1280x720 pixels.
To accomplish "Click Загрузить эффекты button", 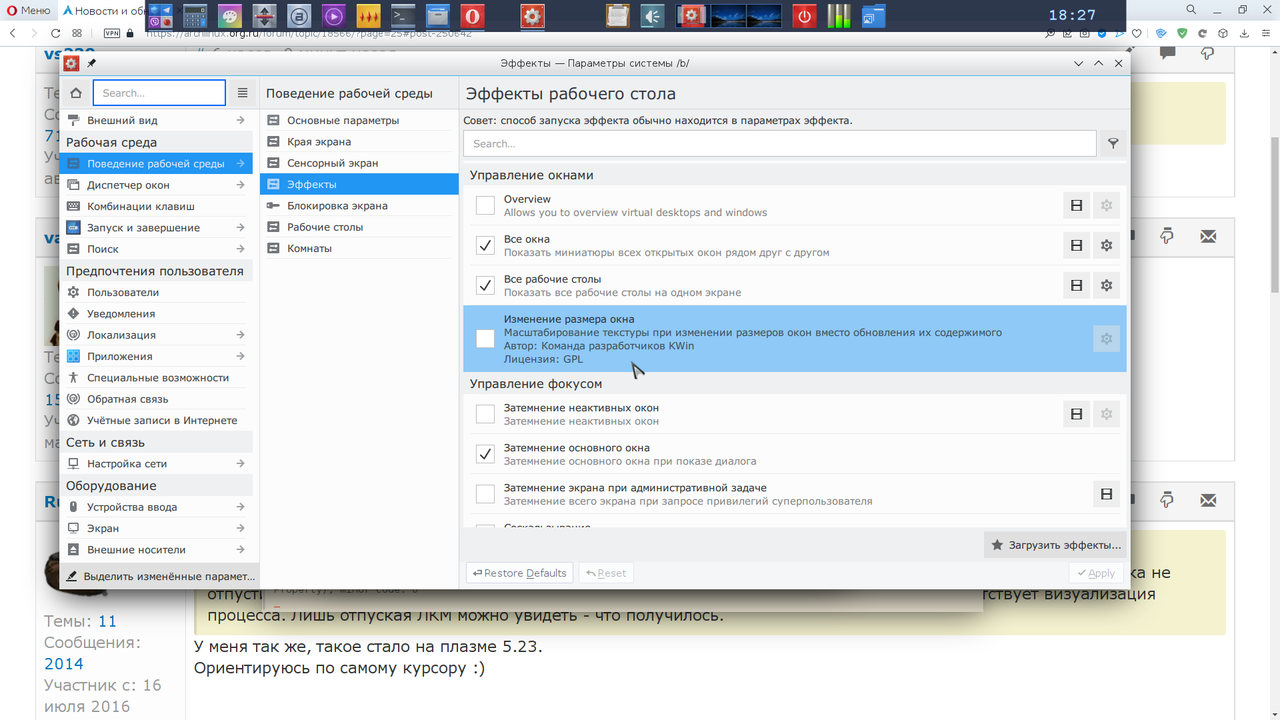I will point(1055,545).
